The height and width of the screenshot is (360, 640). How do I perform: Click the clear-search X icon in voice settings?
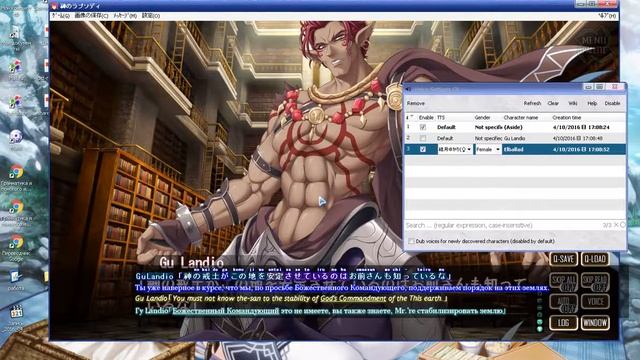(616, 225)
